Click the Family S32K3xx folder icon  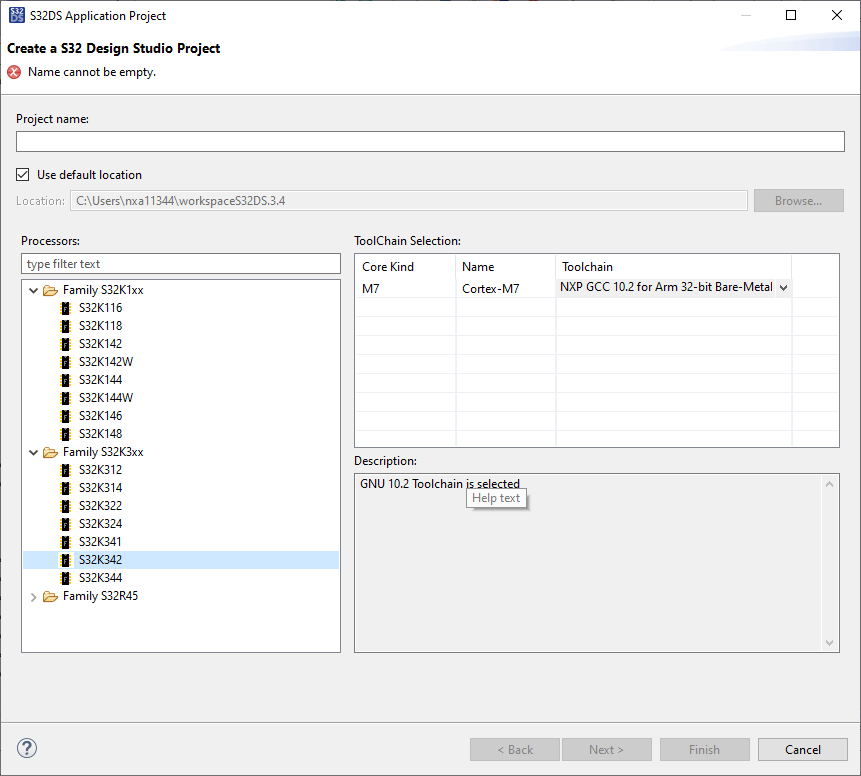(50, 451)
